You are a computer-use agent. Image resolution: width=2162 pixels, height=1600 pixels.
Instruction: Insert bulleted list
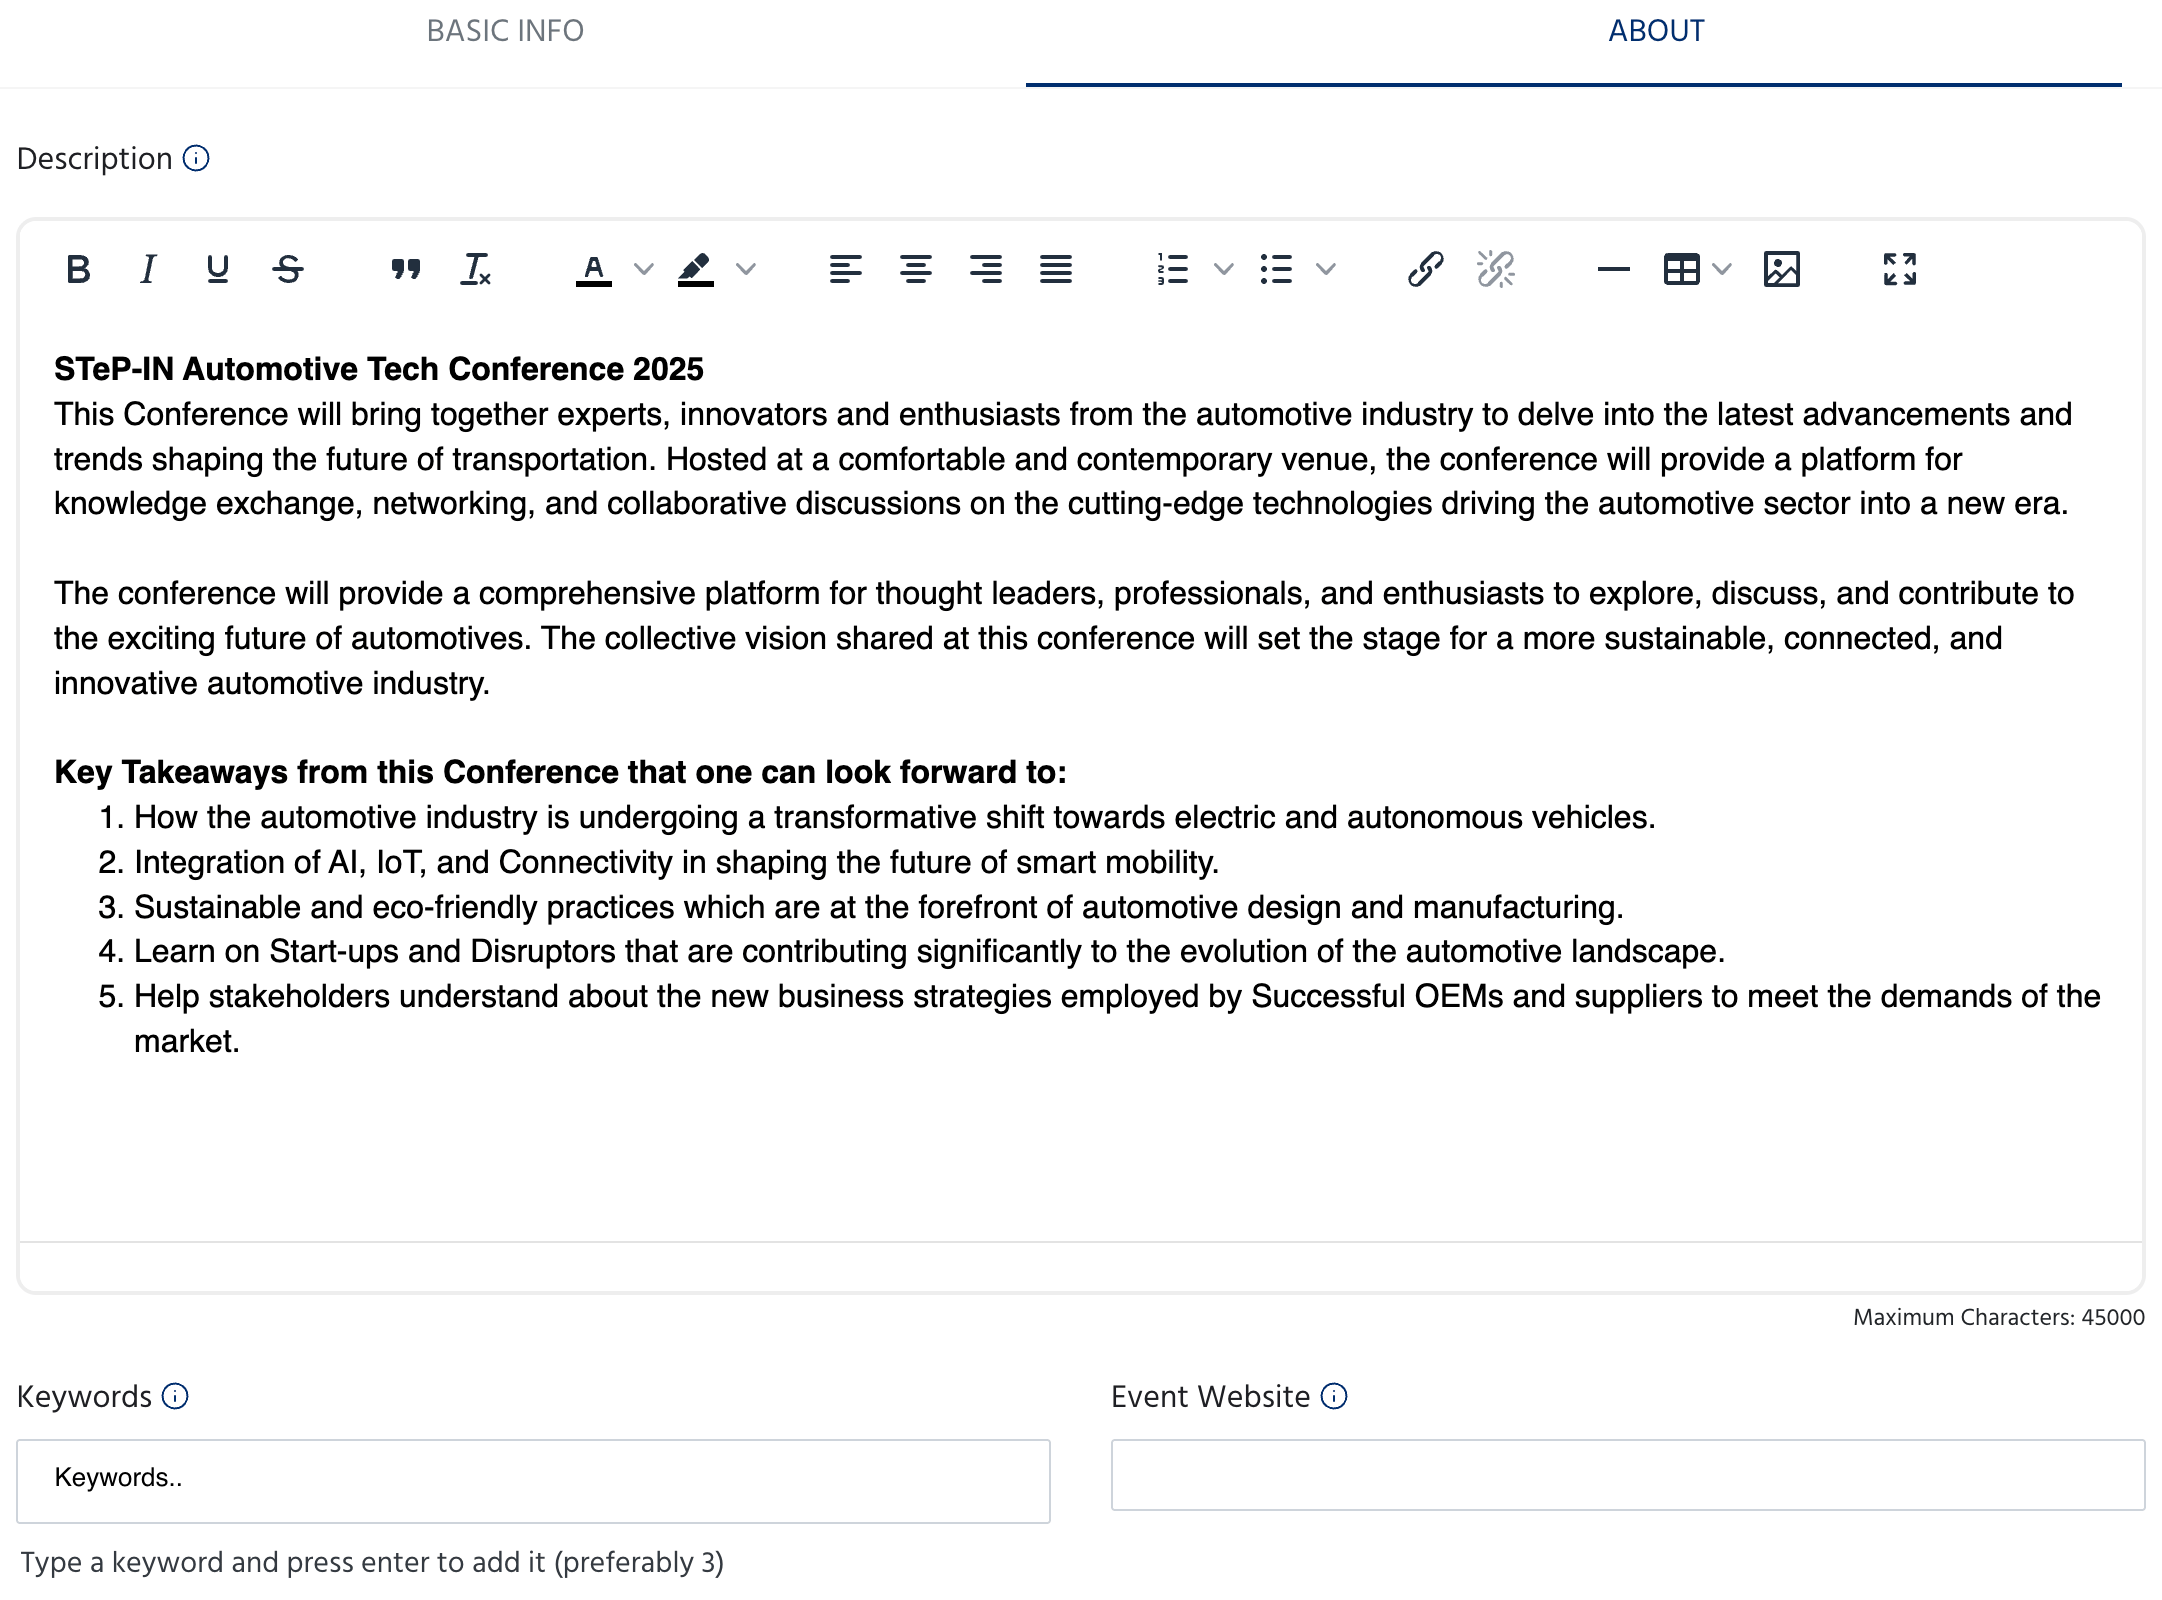point(1276,269)
